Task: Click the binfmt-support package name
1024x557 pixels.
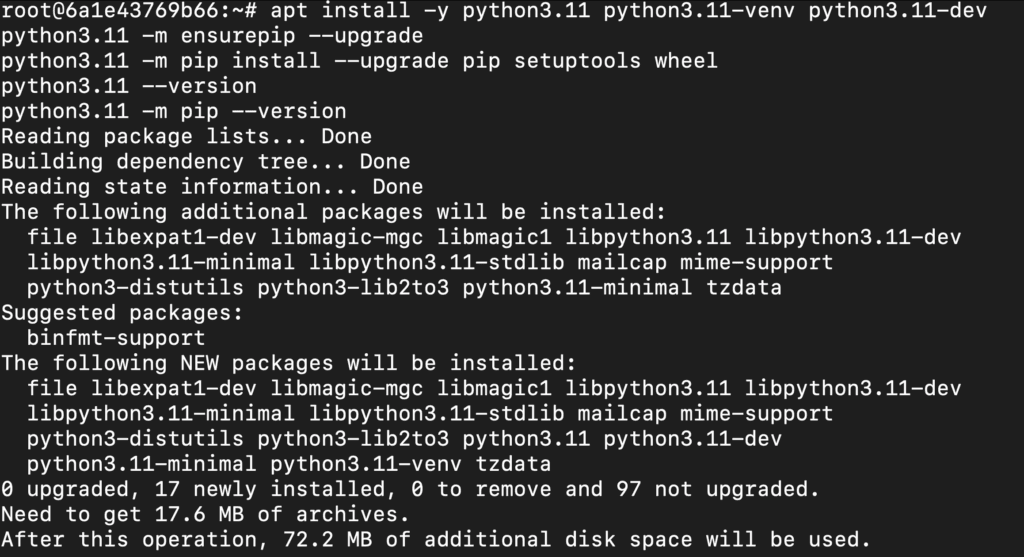Action: (x=116, y=338)
